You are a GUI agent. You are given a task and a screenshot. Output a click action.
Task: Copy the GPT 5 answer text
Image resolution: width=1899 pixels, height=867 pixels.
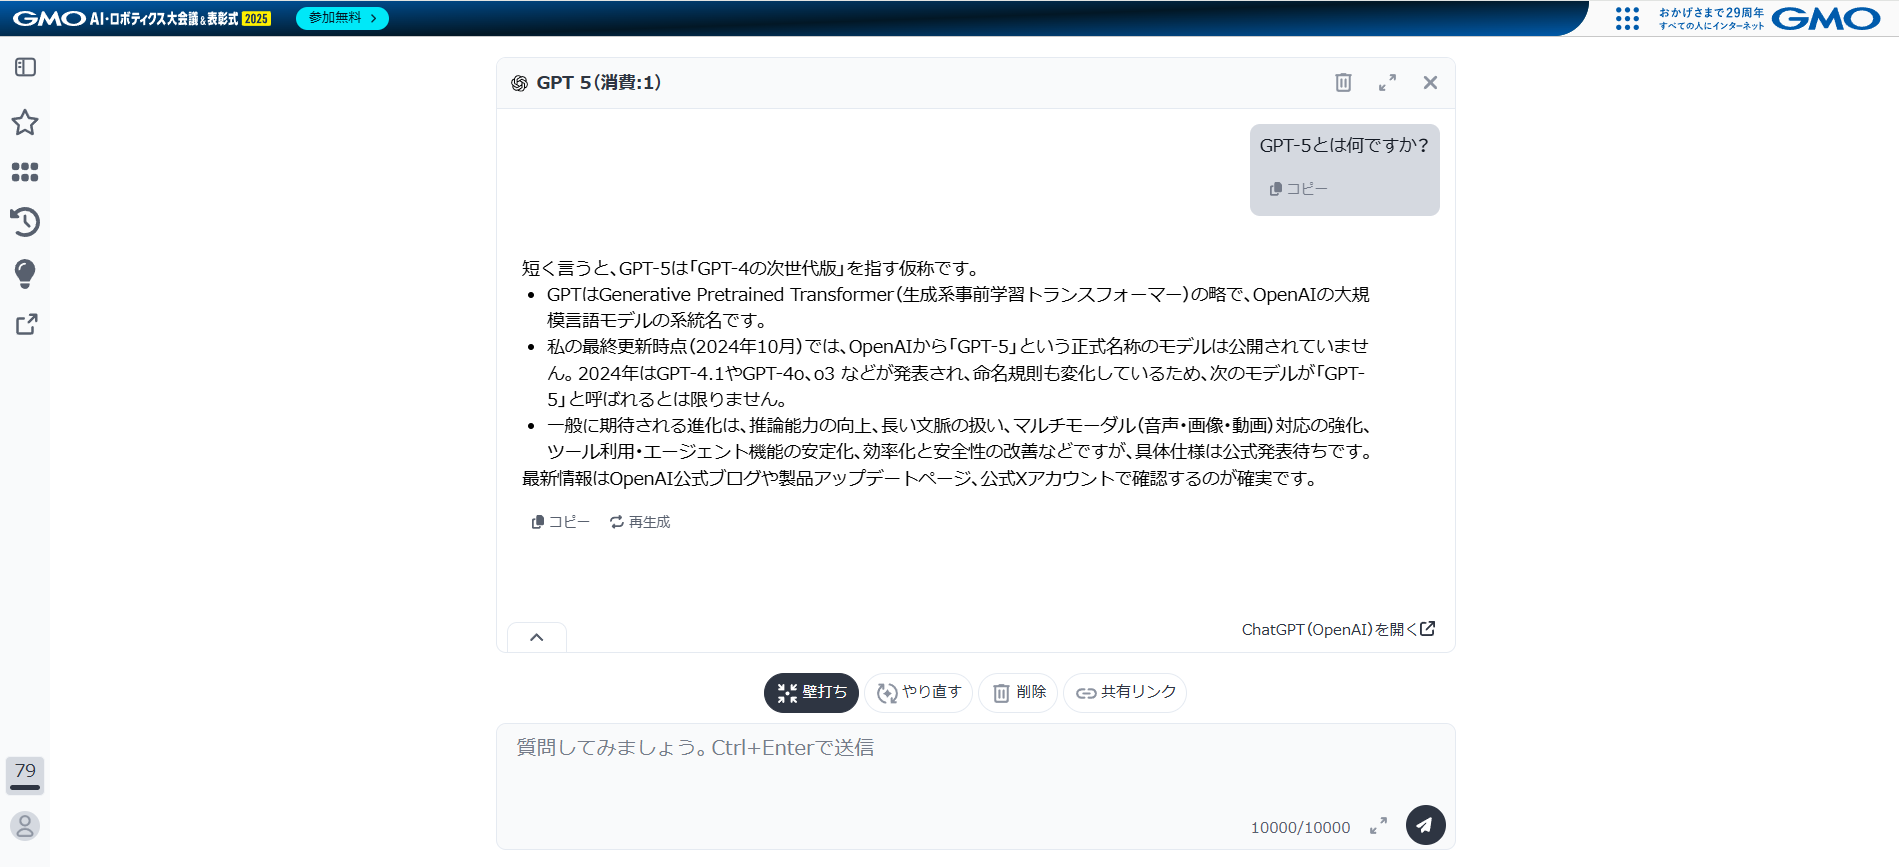pyautogui.click(x=560, y=522)
